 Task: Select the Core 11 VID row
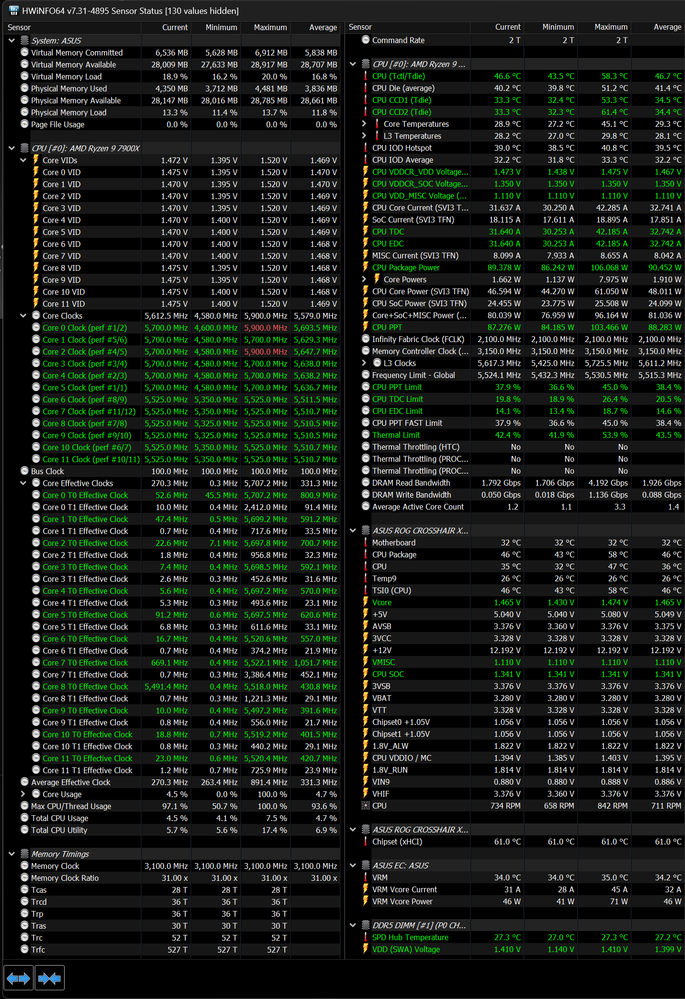coord(171,304)
